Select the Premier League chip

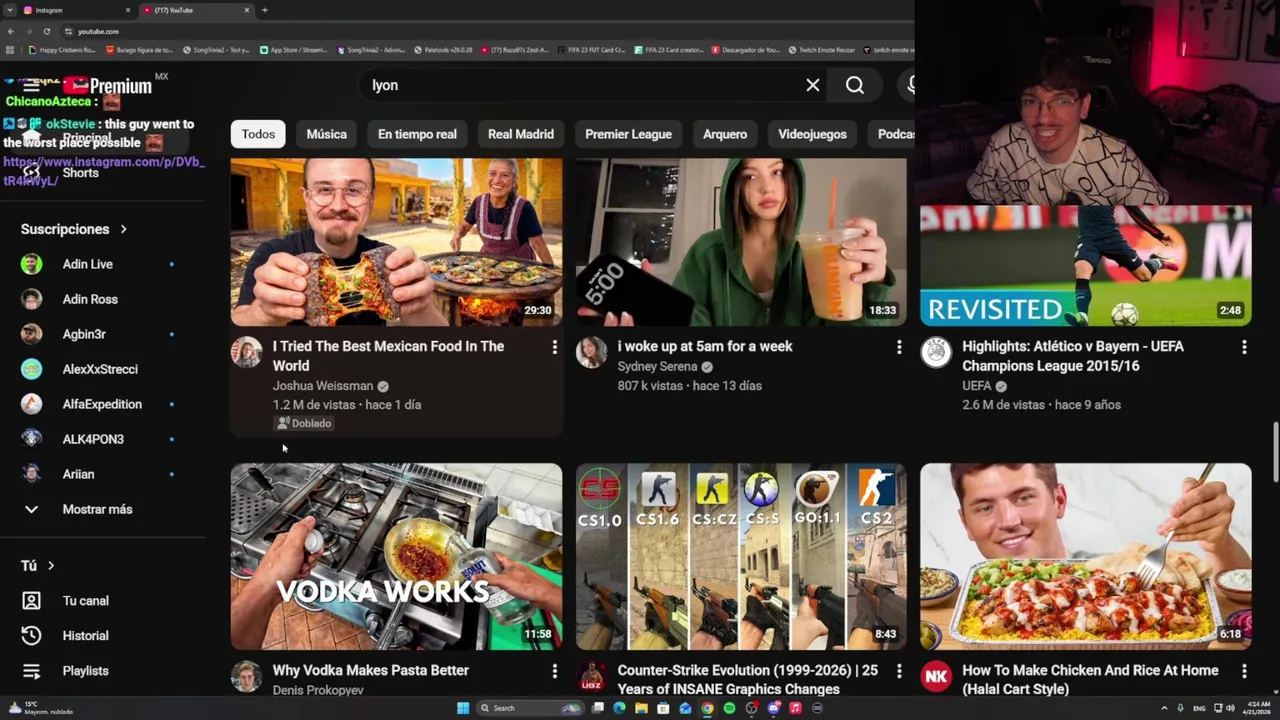629,134
